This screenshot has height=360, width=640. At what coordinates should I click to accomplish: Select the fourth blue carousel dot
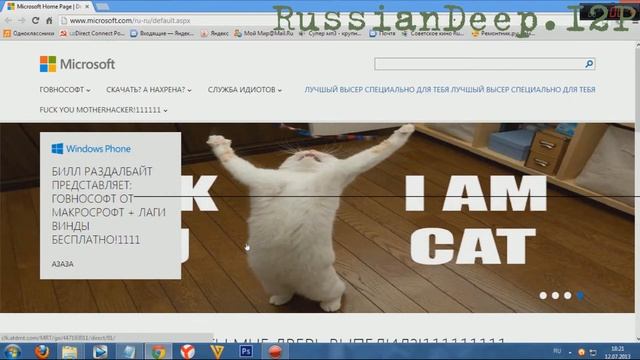(x=580, y=296)
